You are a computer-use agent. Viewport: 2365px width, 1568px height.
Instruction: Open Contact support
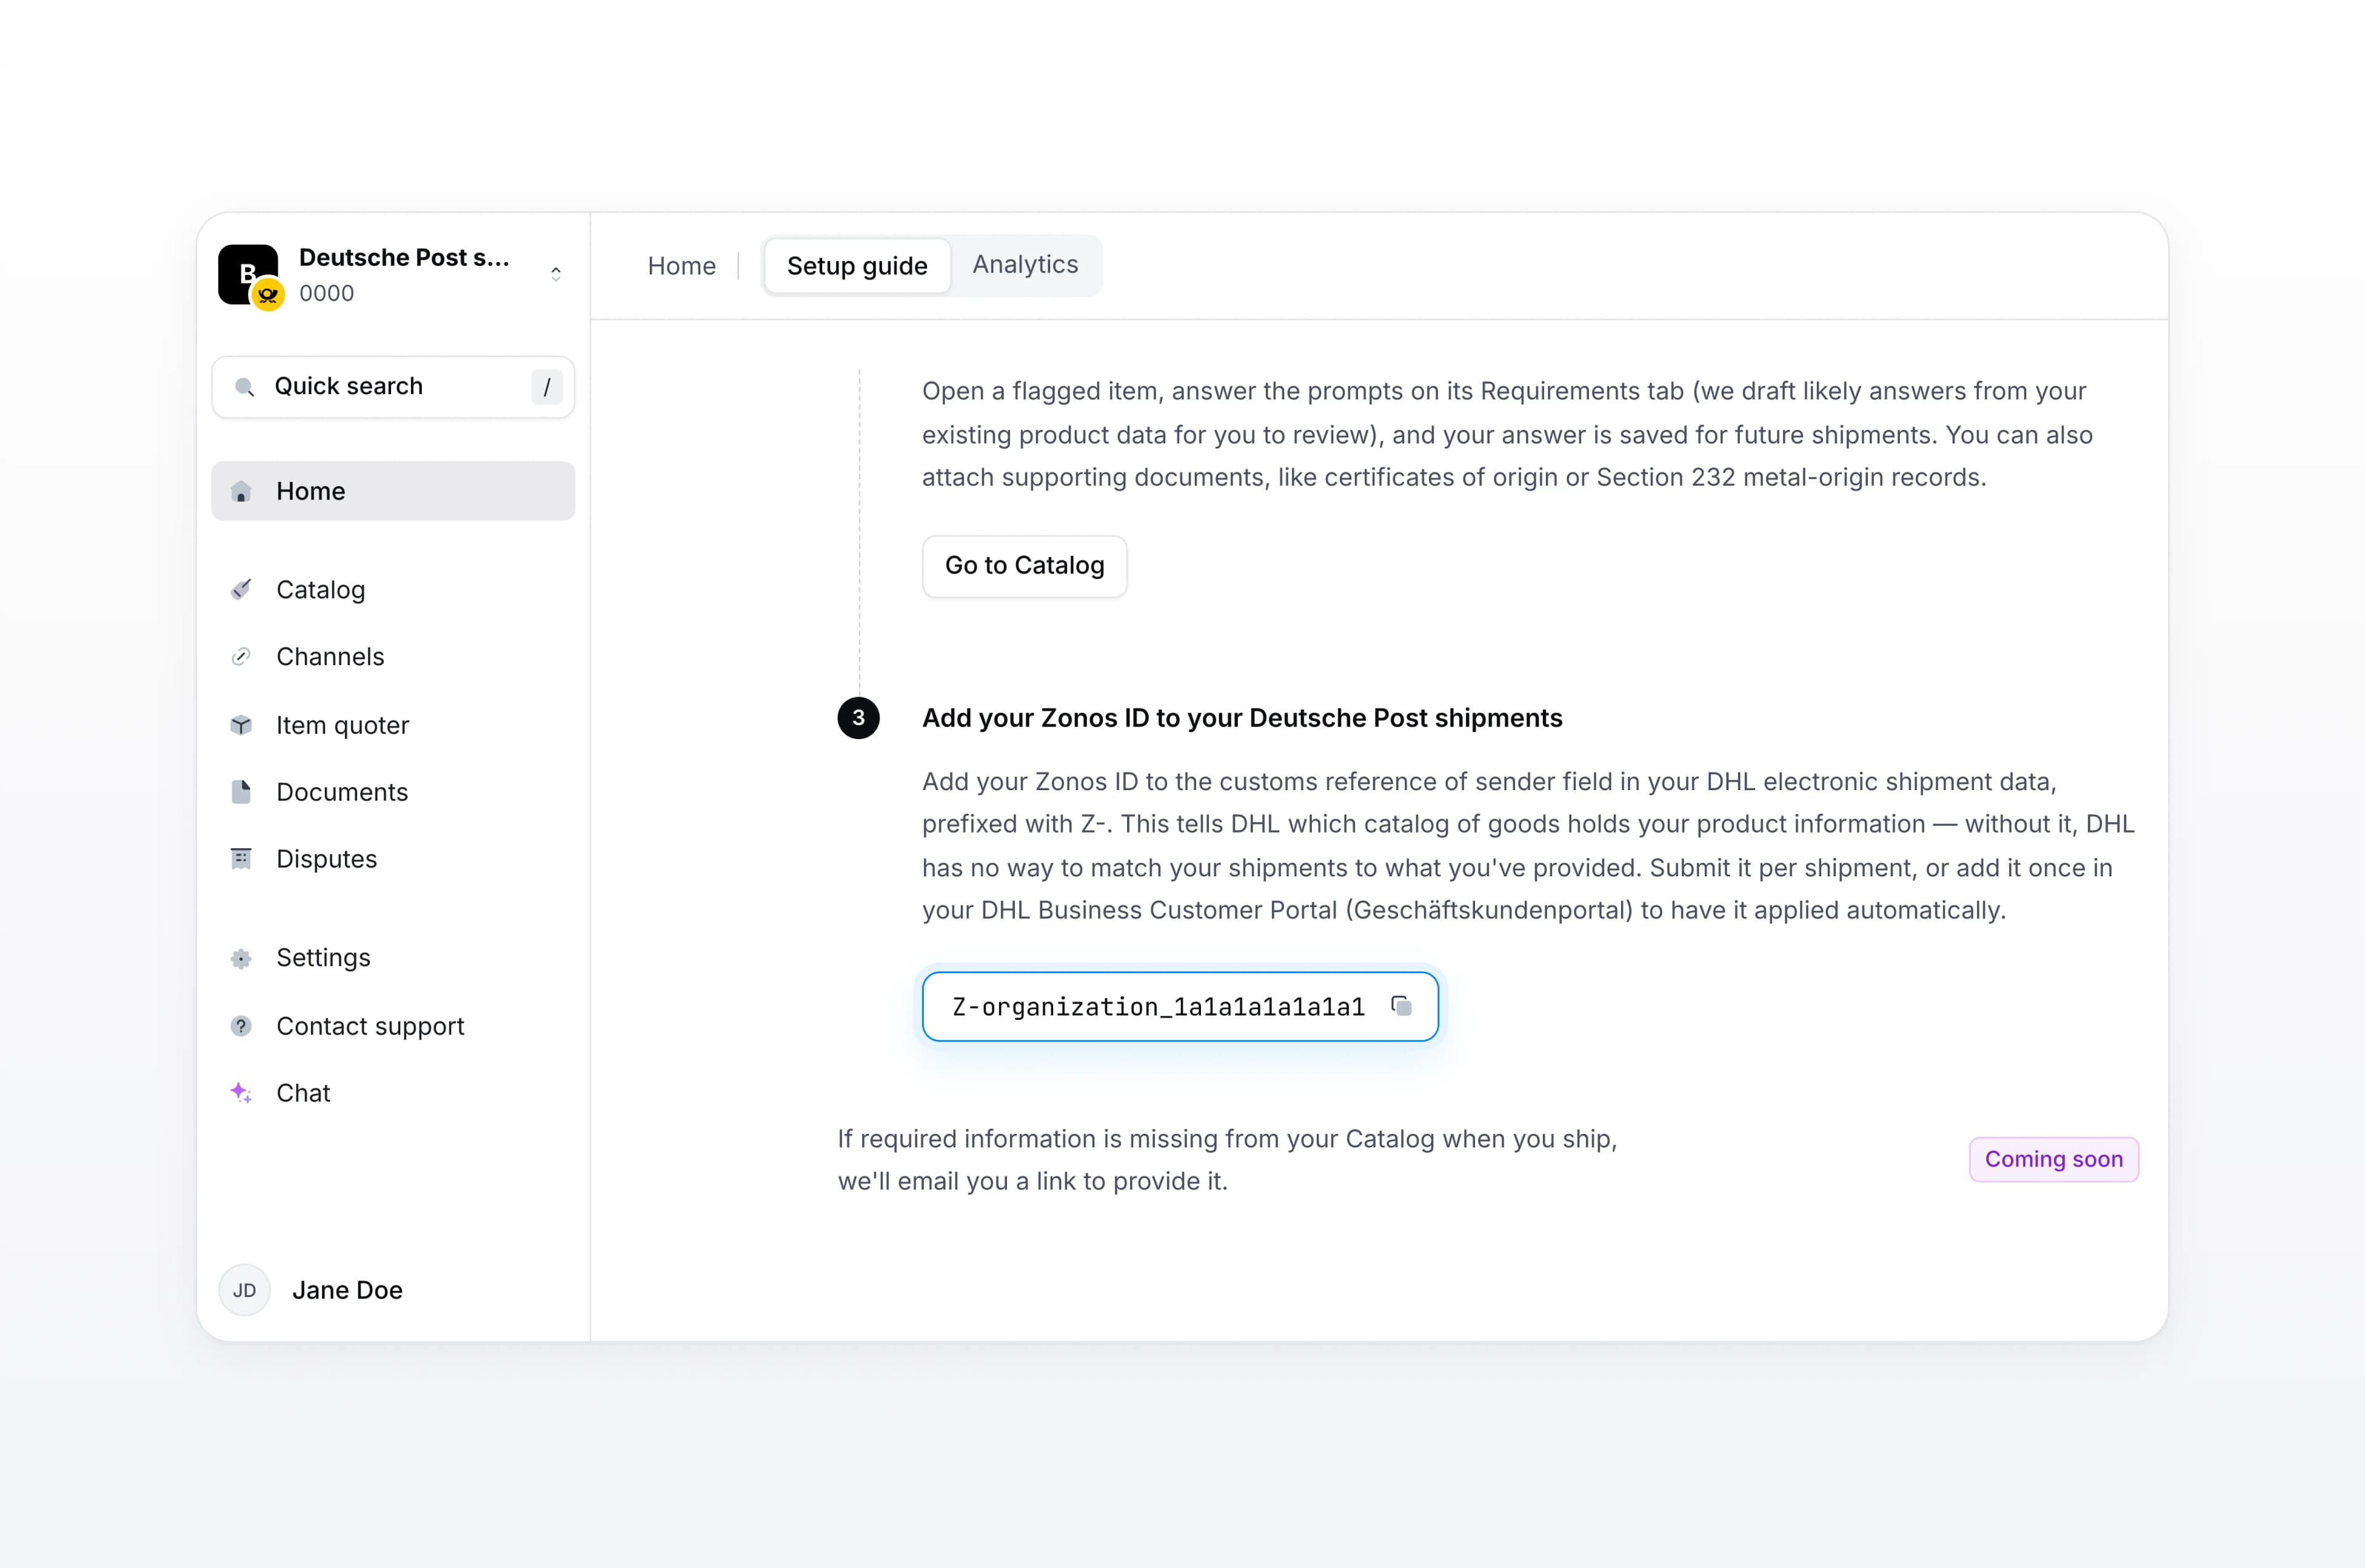393,1026
